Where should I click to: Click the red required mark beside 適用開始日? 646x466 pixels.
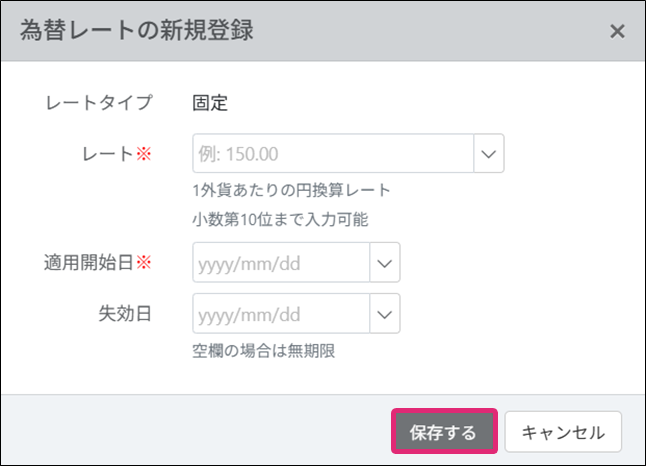click(x=142, y=263)
